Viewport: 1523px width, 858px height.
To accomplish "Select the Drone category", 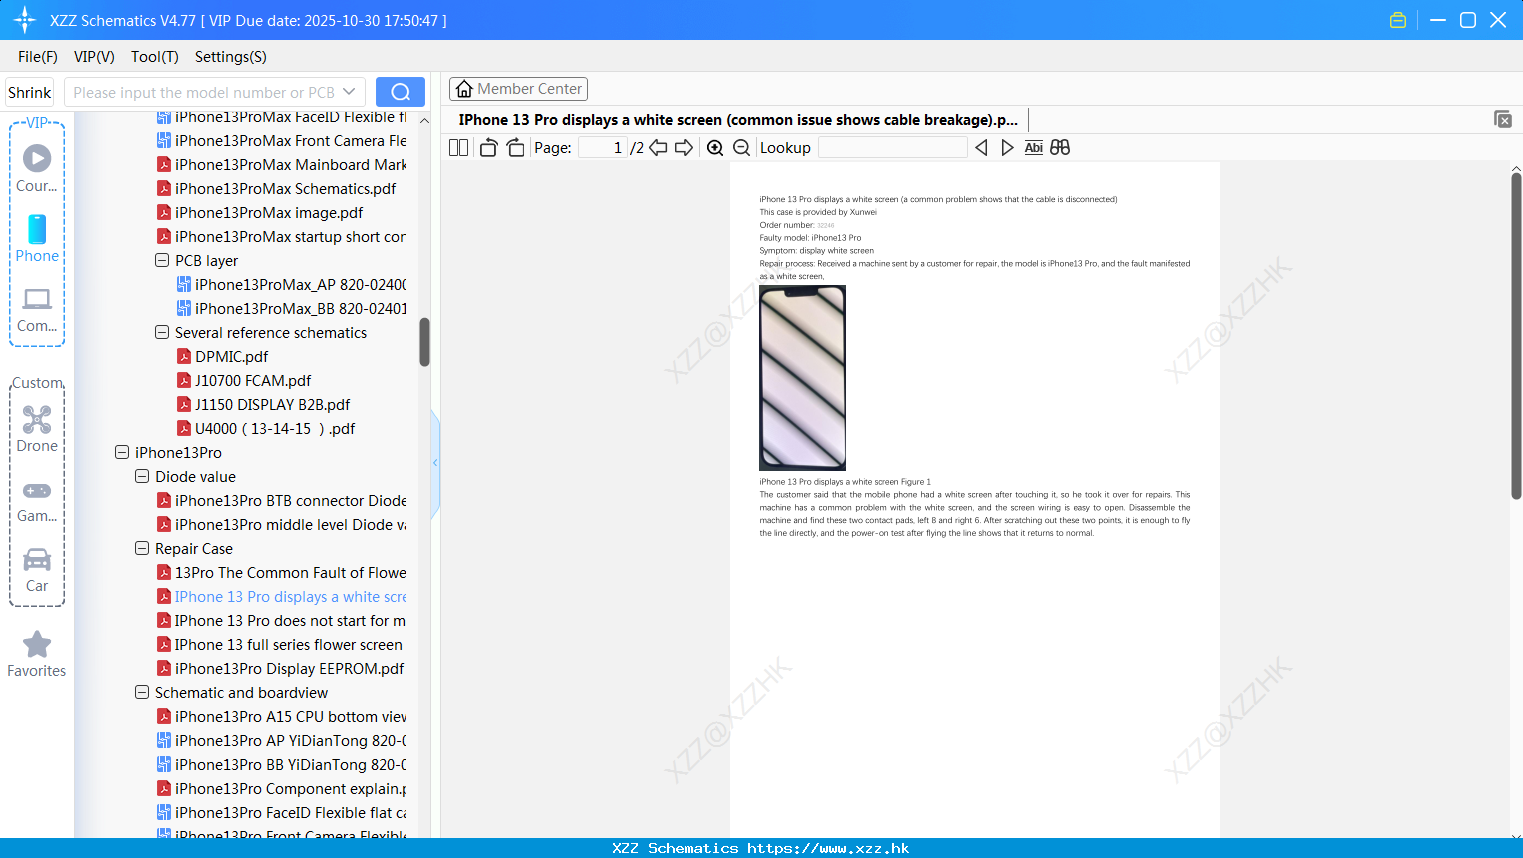I will [x=37, y=430].
